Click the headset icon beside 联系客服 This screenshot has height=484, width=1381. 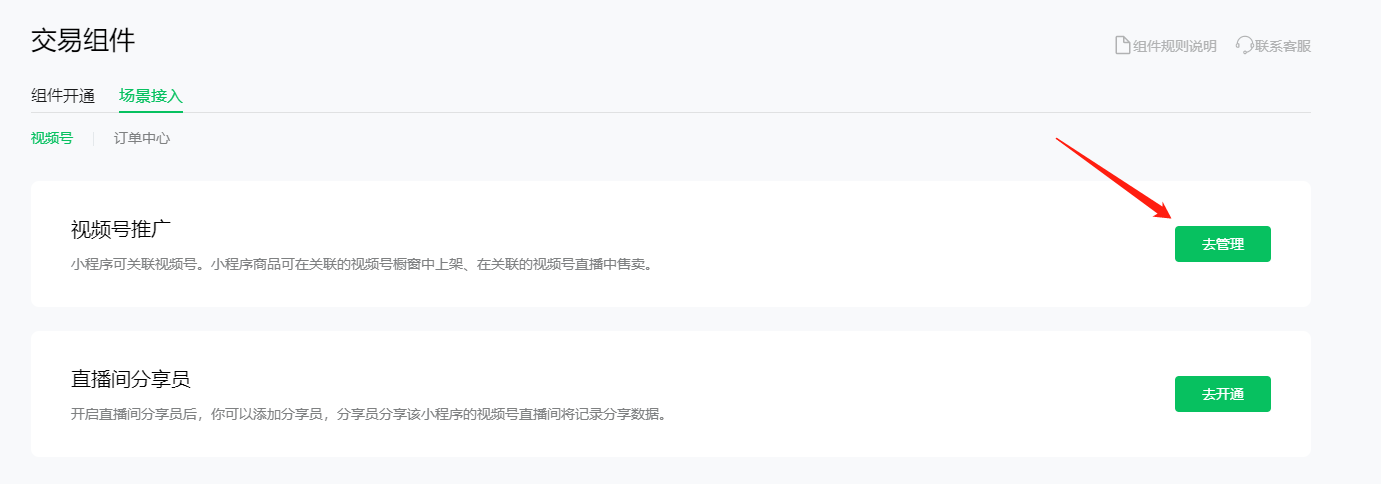[1244, 46]
